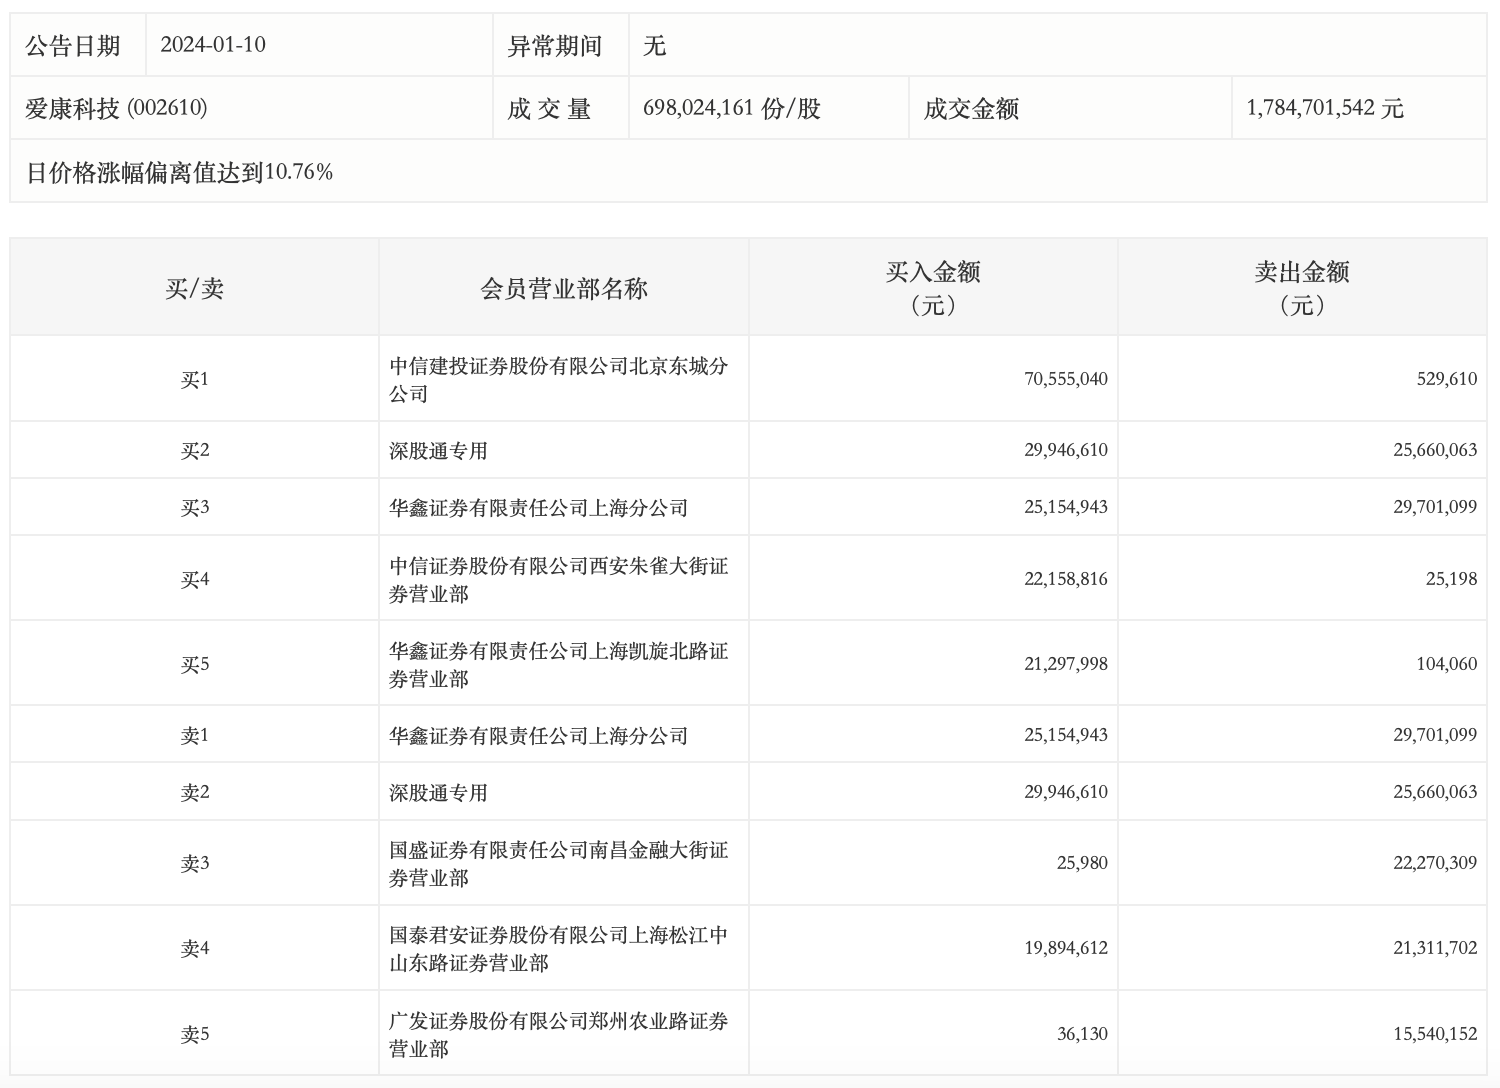This screenshot has width=1500, height=1088.
Task: Click the 日价格涨幅偏离值达到10.76% text
Action: pyautogui.click(x=179, y=172)
